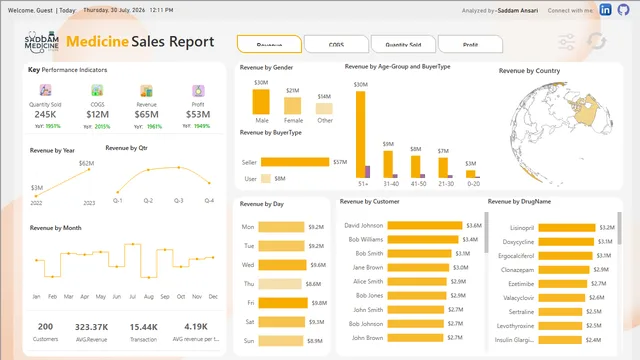Click the 31-40 age group bar
This screenshot has height=360, width=640.
tap(388, 164)
